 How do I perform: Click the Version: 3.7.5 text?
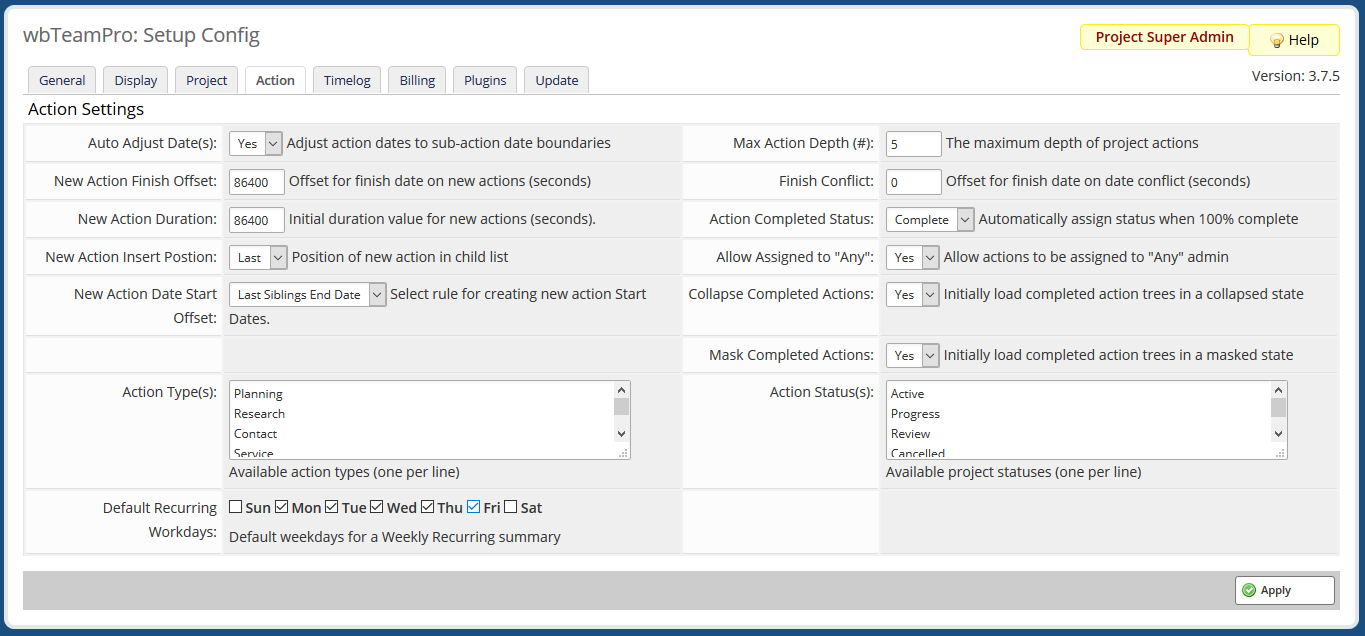point(1295,76)
